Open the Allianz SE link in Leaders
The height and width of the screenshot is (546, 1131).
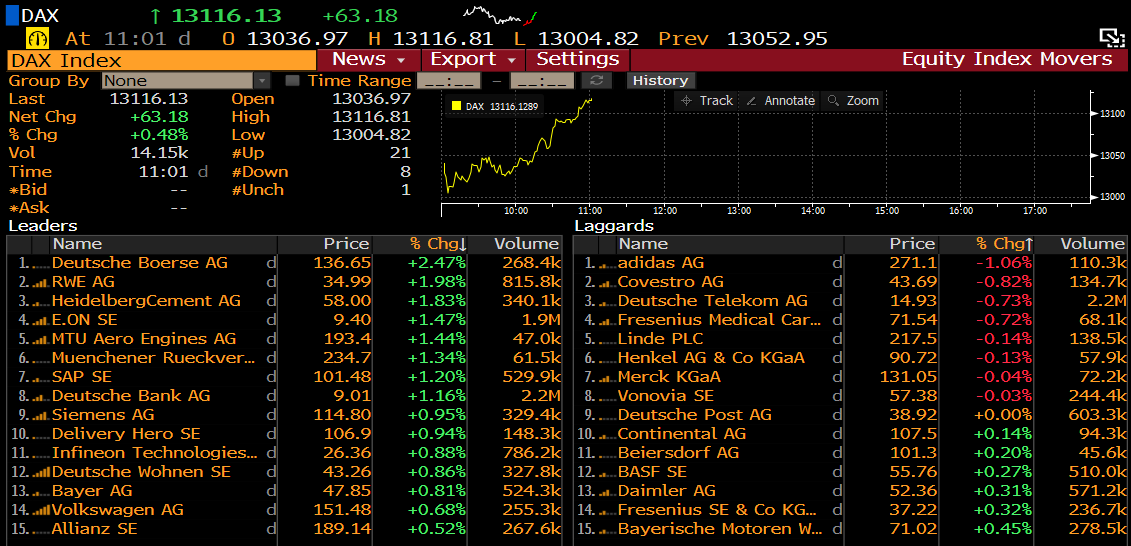[94, 529]
